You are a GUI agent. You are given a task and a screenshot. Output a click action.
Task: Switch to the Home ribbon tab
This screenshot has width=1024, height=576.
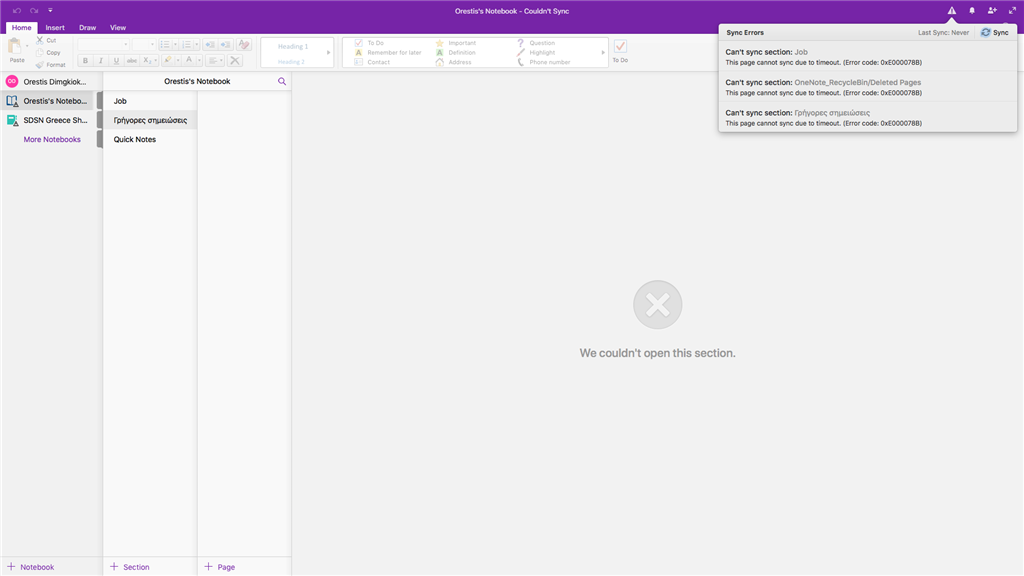[22, 27]
